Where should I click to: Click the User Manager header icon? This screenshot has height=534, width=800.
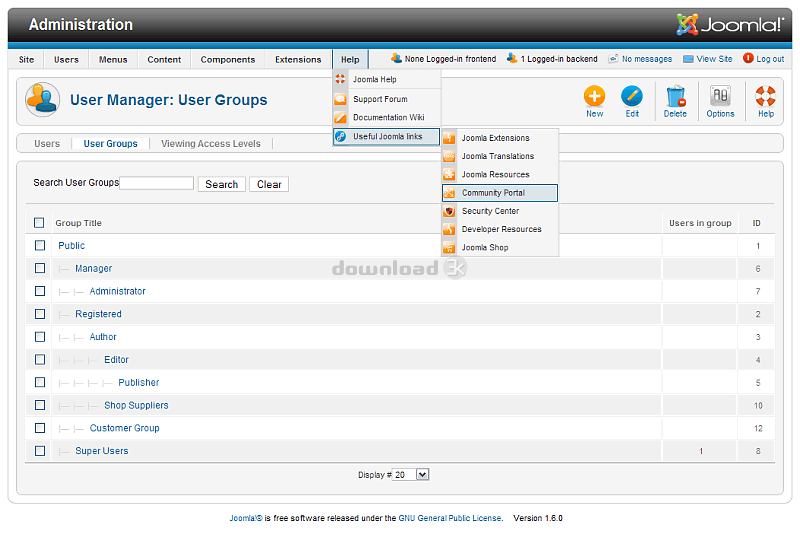coord(43,100)
